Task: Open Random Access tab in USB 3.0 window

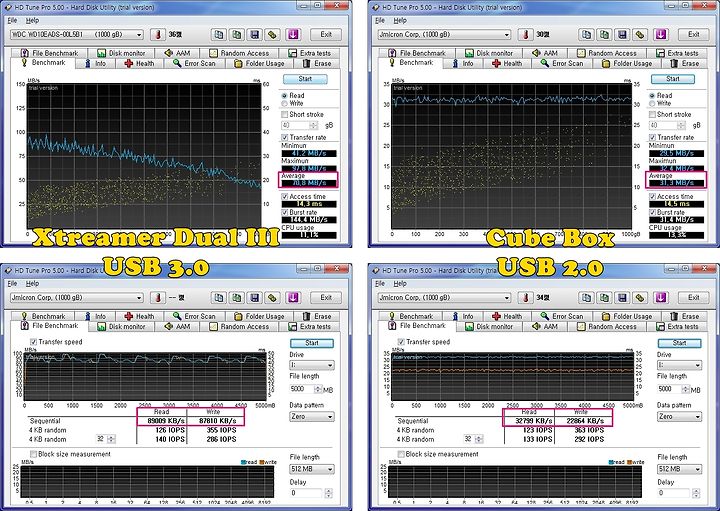Action: click(x=239, y=327)
